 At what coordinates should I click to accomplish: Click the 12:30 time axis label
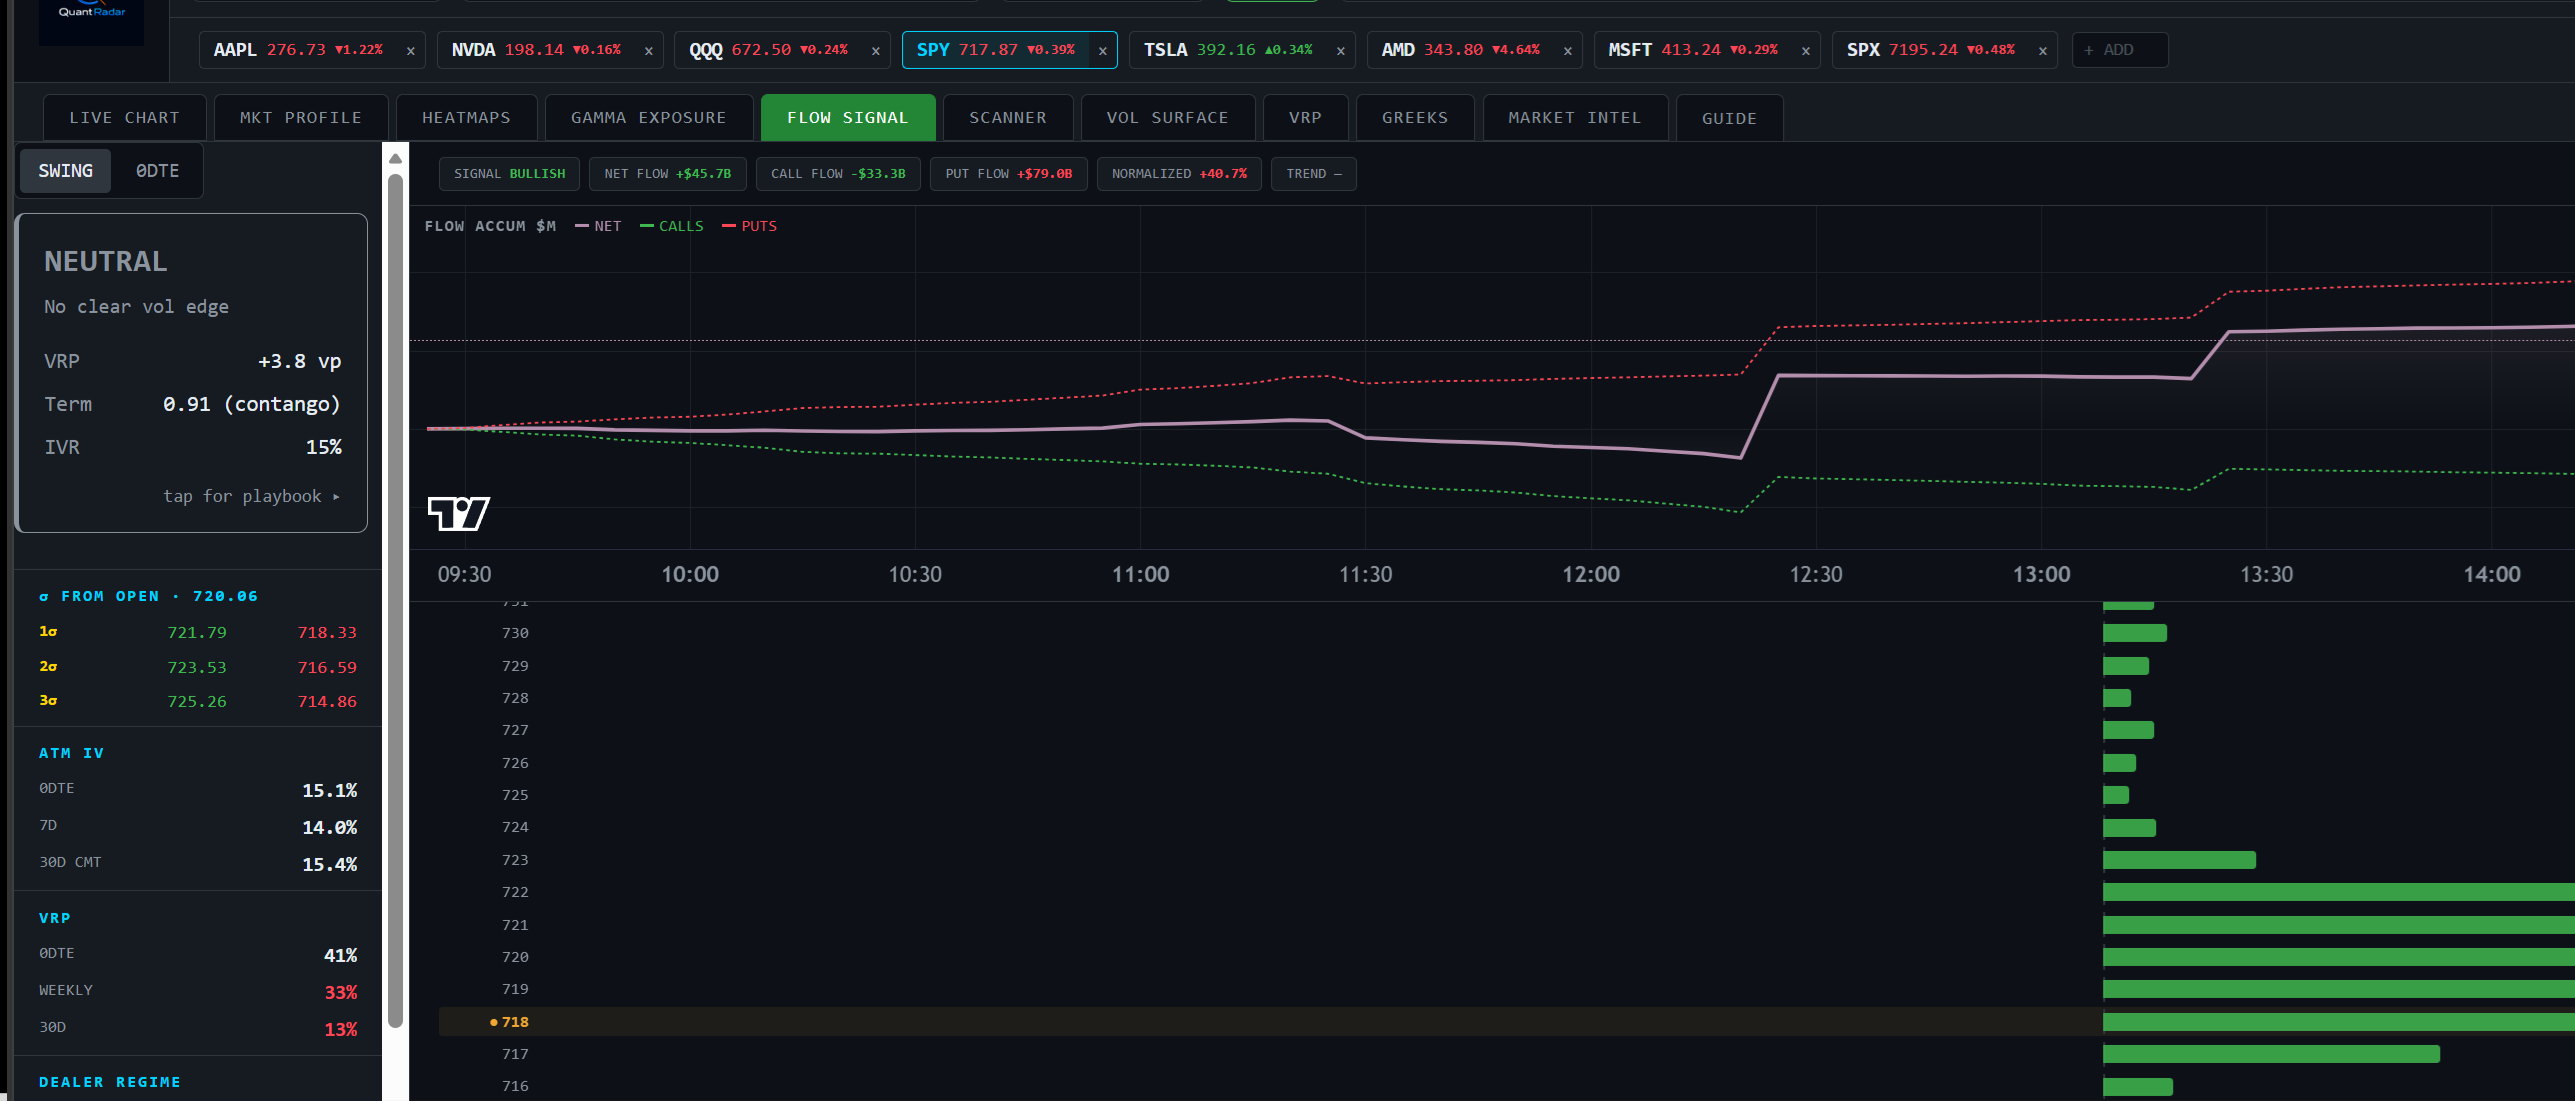[x=1816, y=575]
